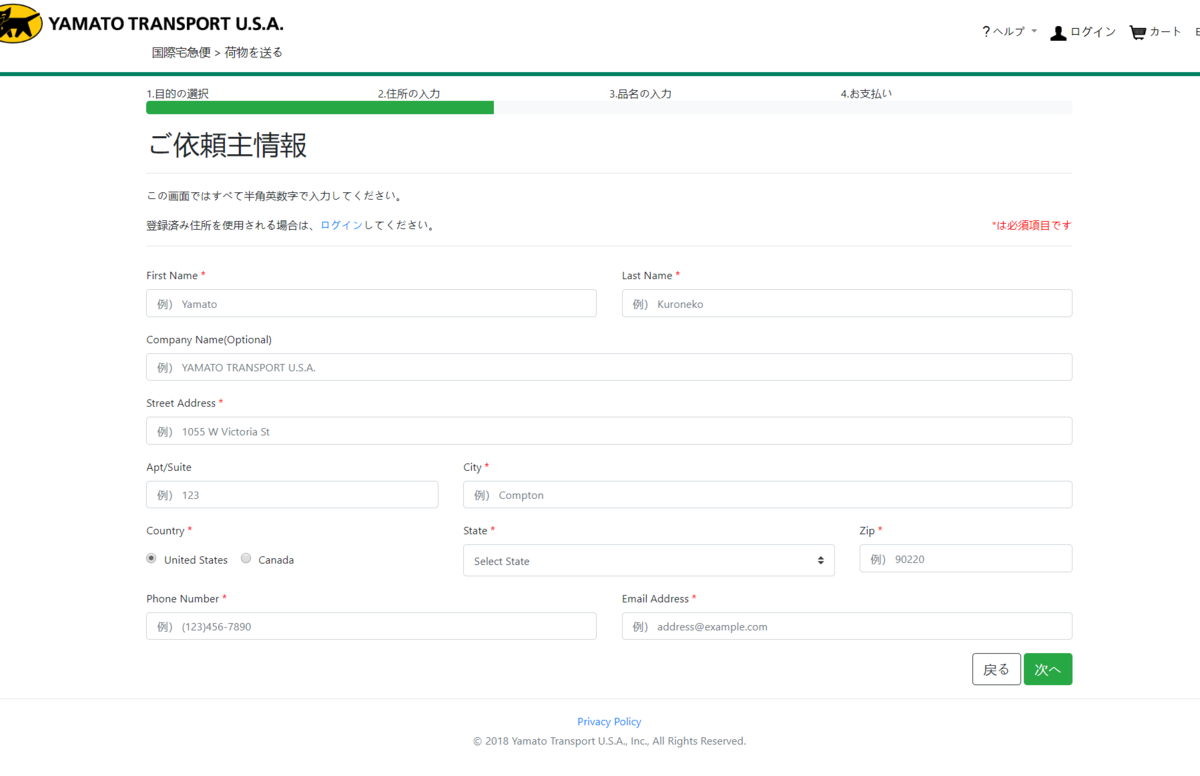Click step 3.品名の入力 label

(640, 93)
